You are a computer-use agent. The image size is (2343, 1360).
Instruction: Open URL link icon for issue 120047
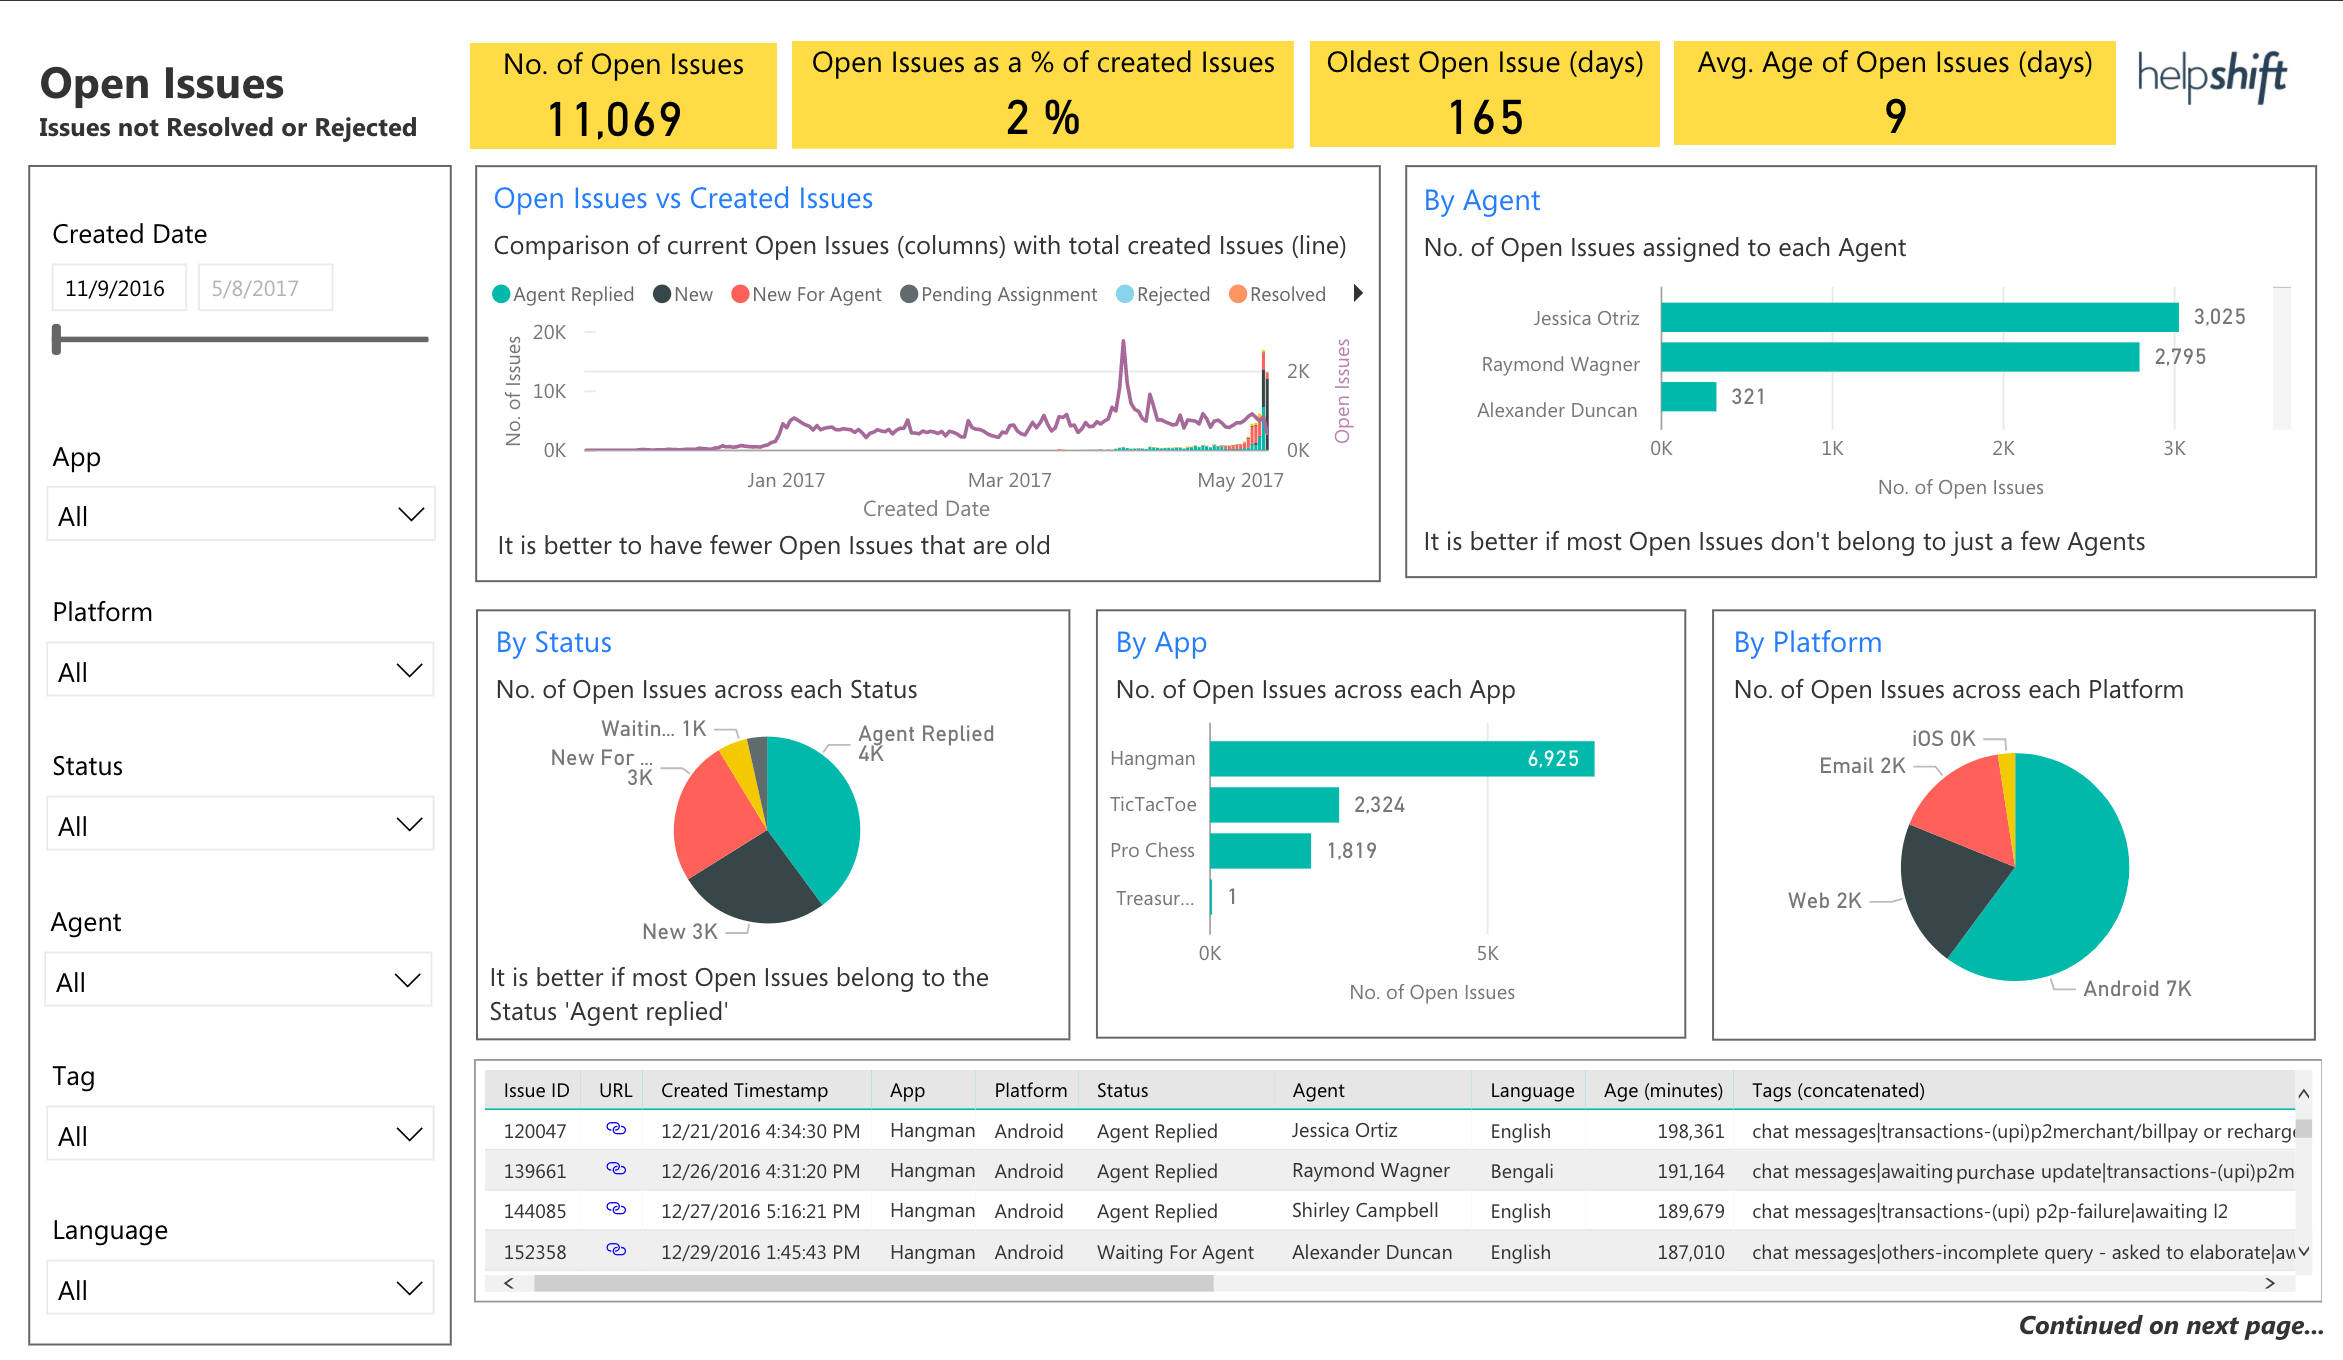pos(616,1129)
